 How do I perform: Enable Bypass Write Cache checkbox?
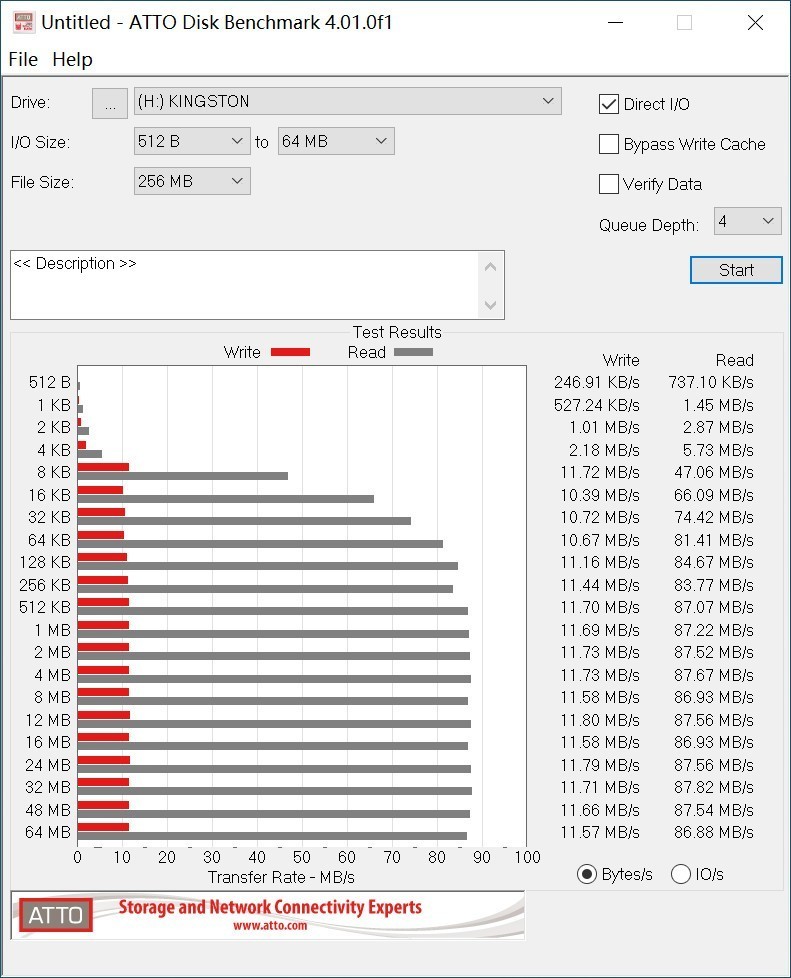pos(609,144)
